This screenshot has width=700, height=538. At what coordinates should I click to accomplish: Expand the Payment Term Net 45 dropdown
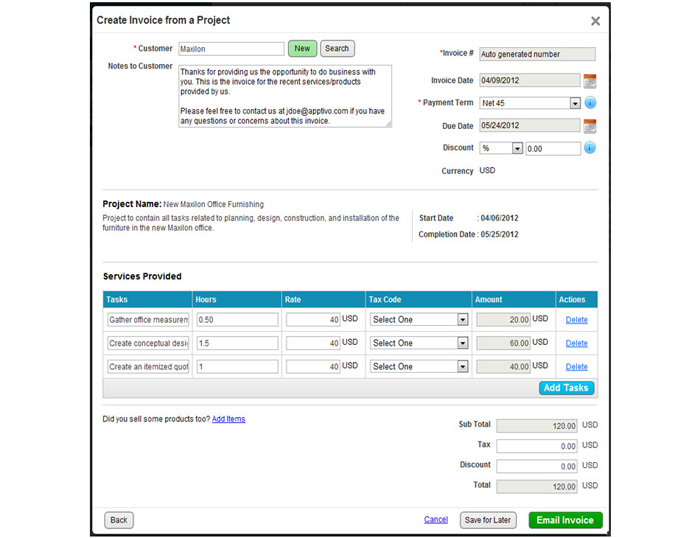[575, 103]
